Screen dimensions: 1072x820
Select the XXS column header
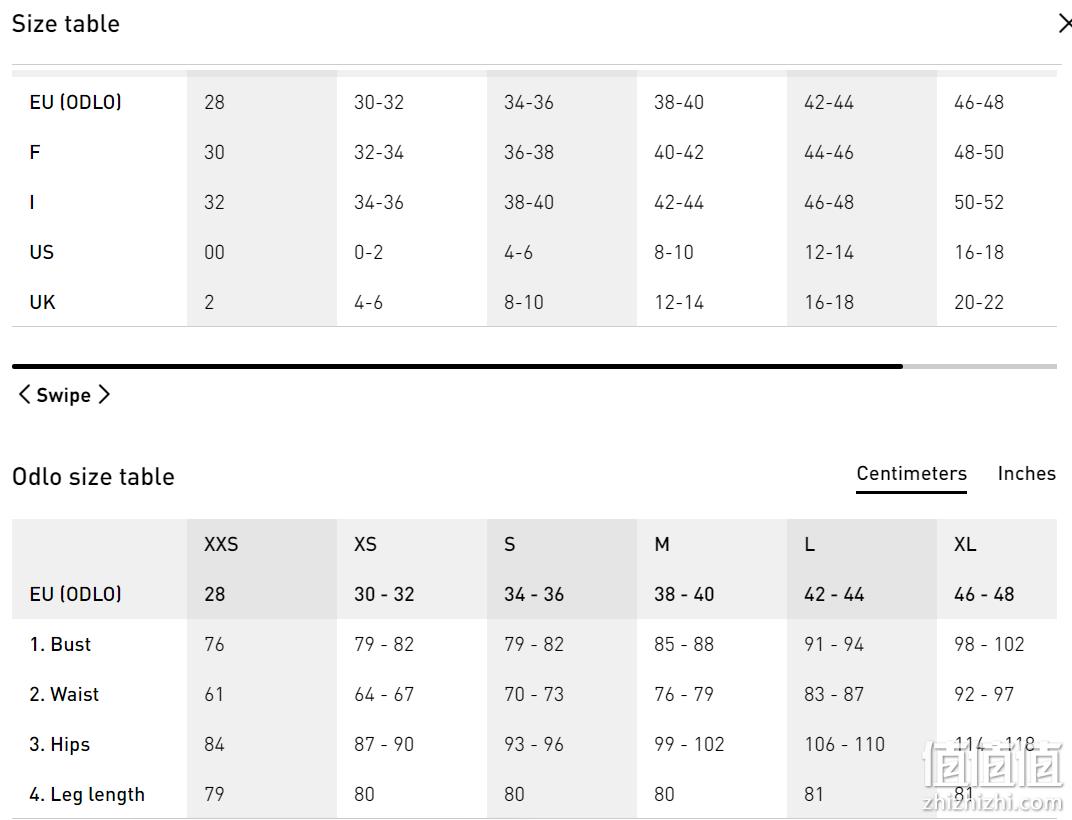tap(221, 544)
